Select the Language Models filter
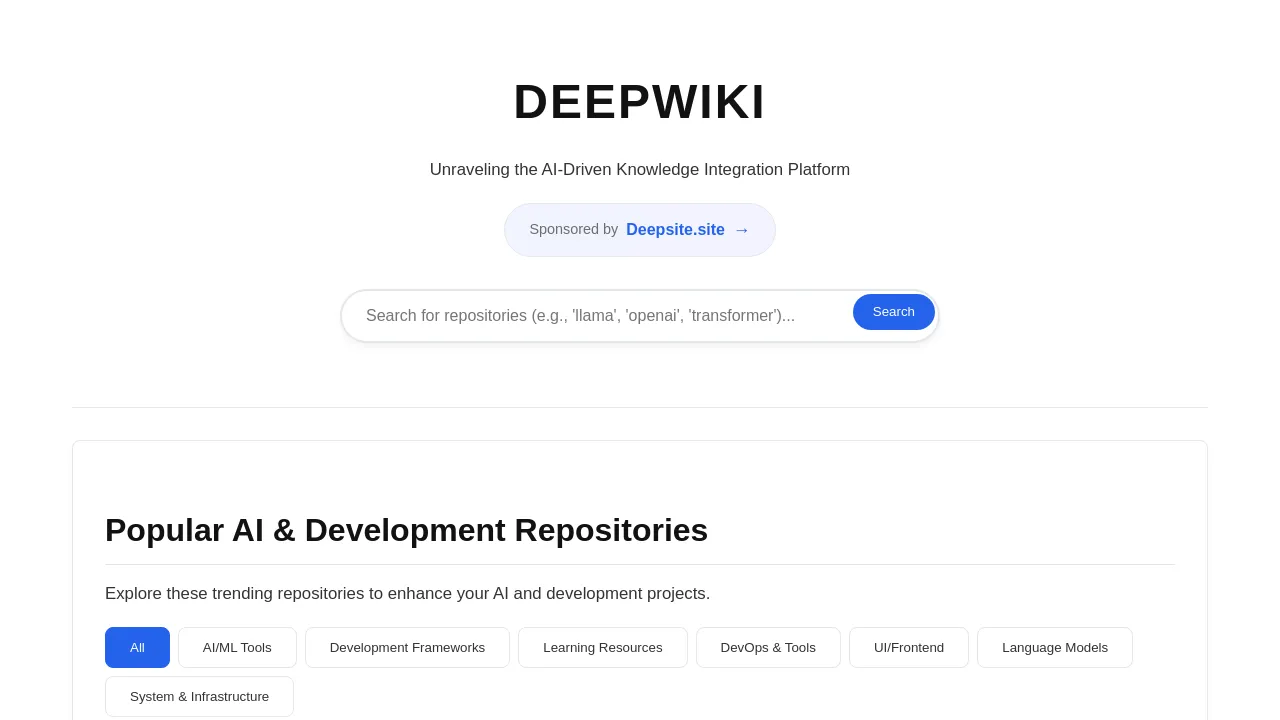Screen dimensions: 1280x720 tap(1055, 647)
